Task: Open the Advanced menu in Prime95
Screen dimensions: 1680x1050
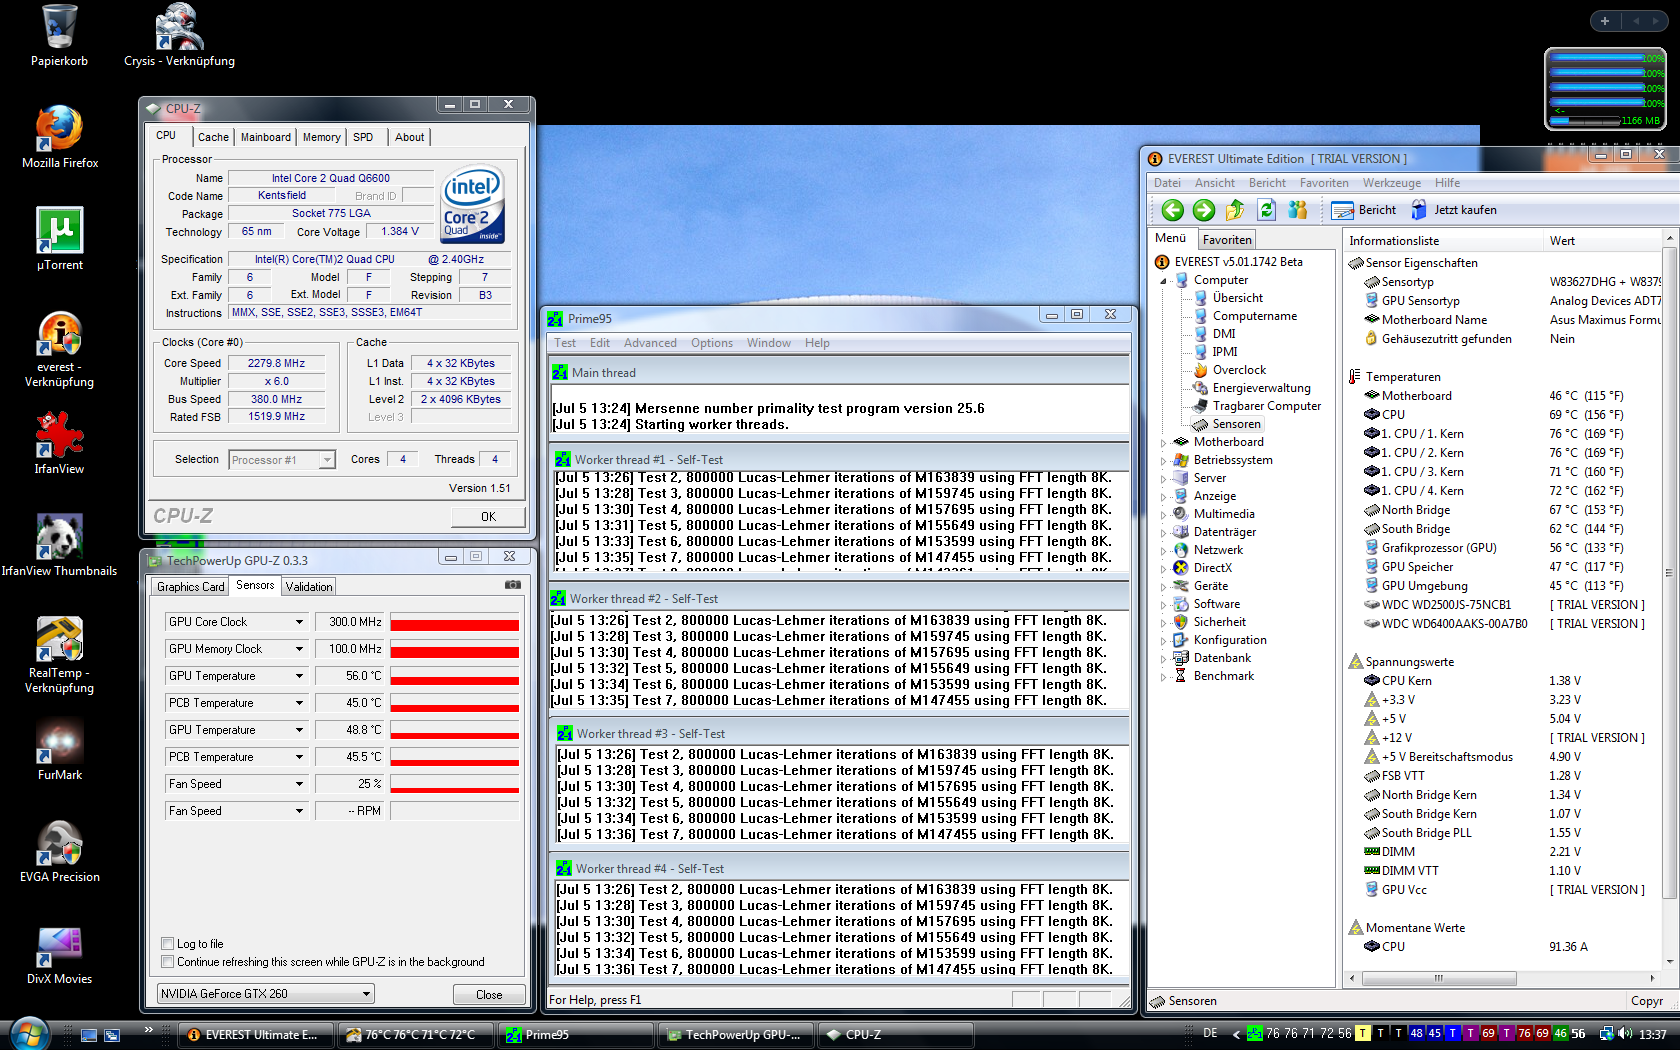Action: [650, 343]
